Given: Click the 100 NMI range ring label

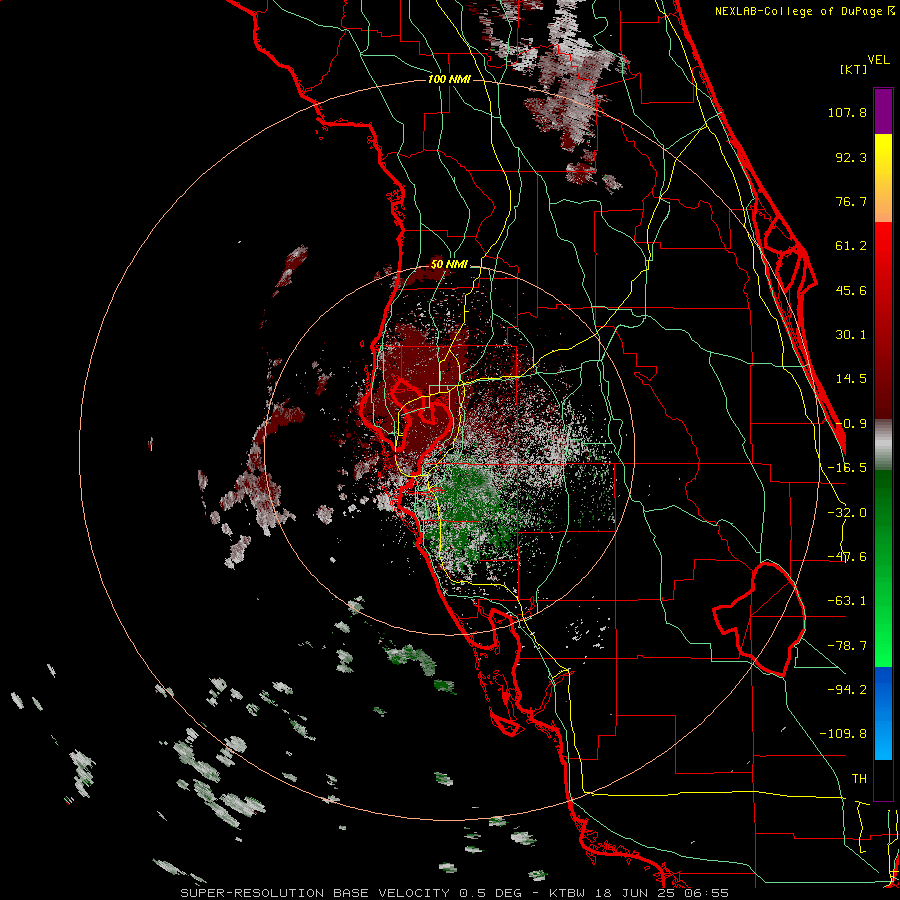Looking at the screenshot, I should click(x=449, y=79).
